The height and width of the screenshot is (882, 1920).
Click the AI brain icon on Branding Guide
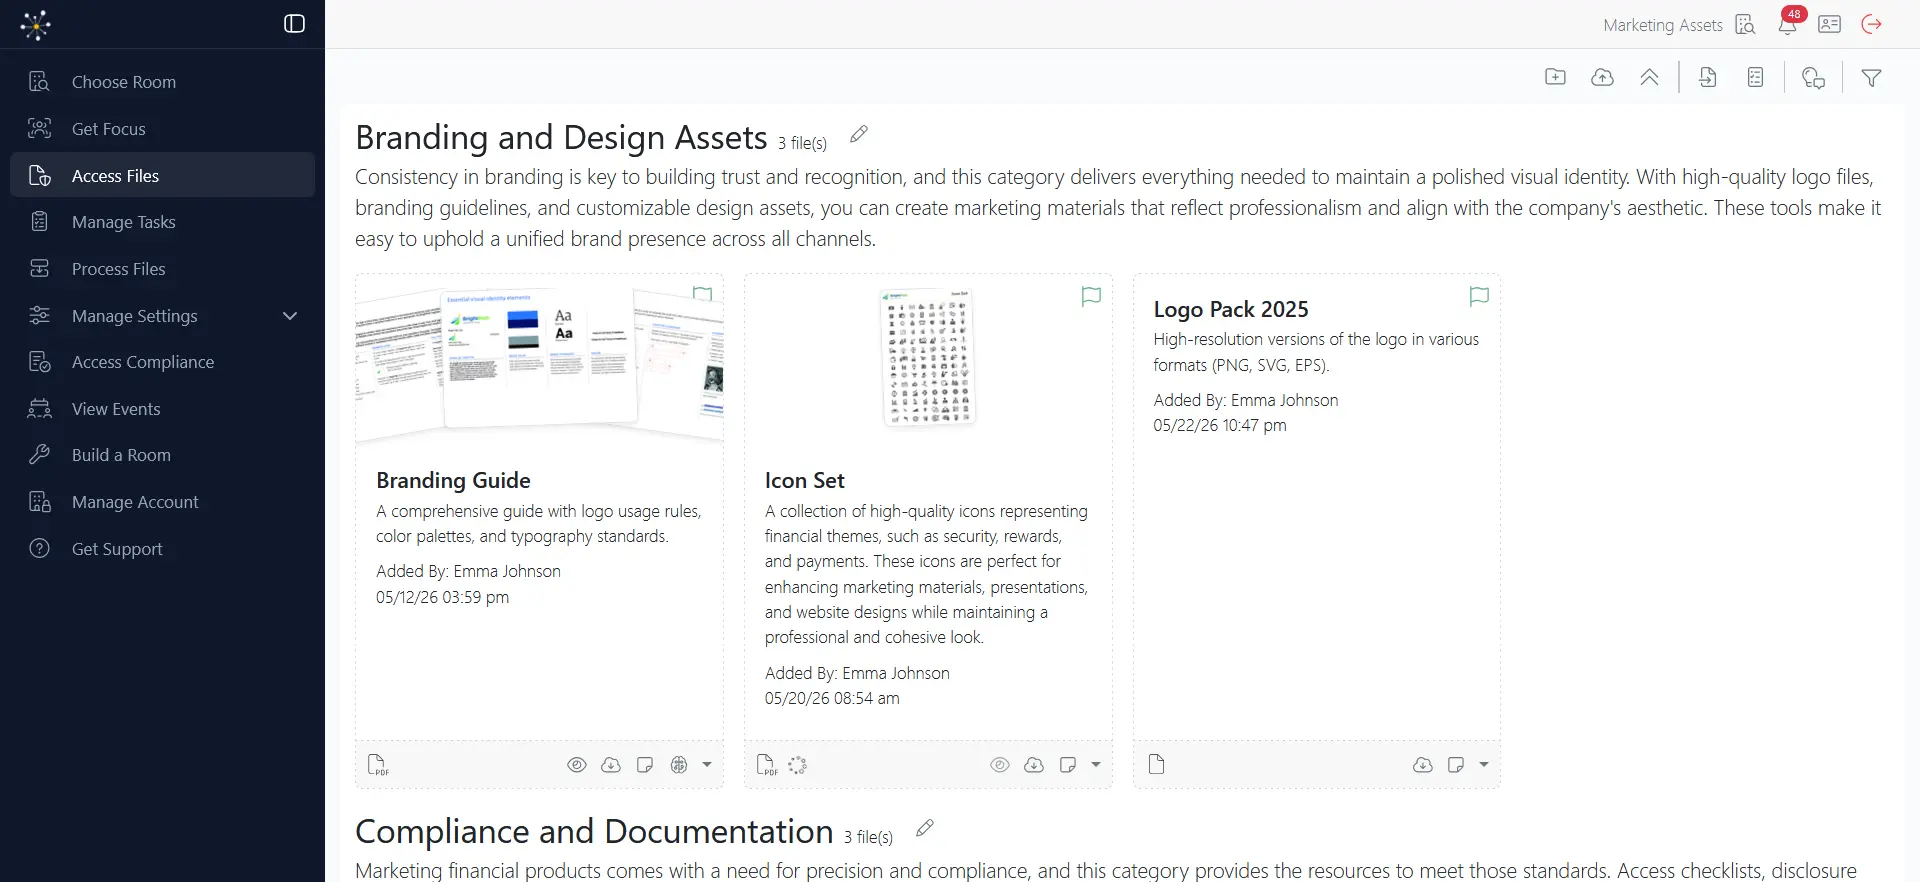point(679,765)
